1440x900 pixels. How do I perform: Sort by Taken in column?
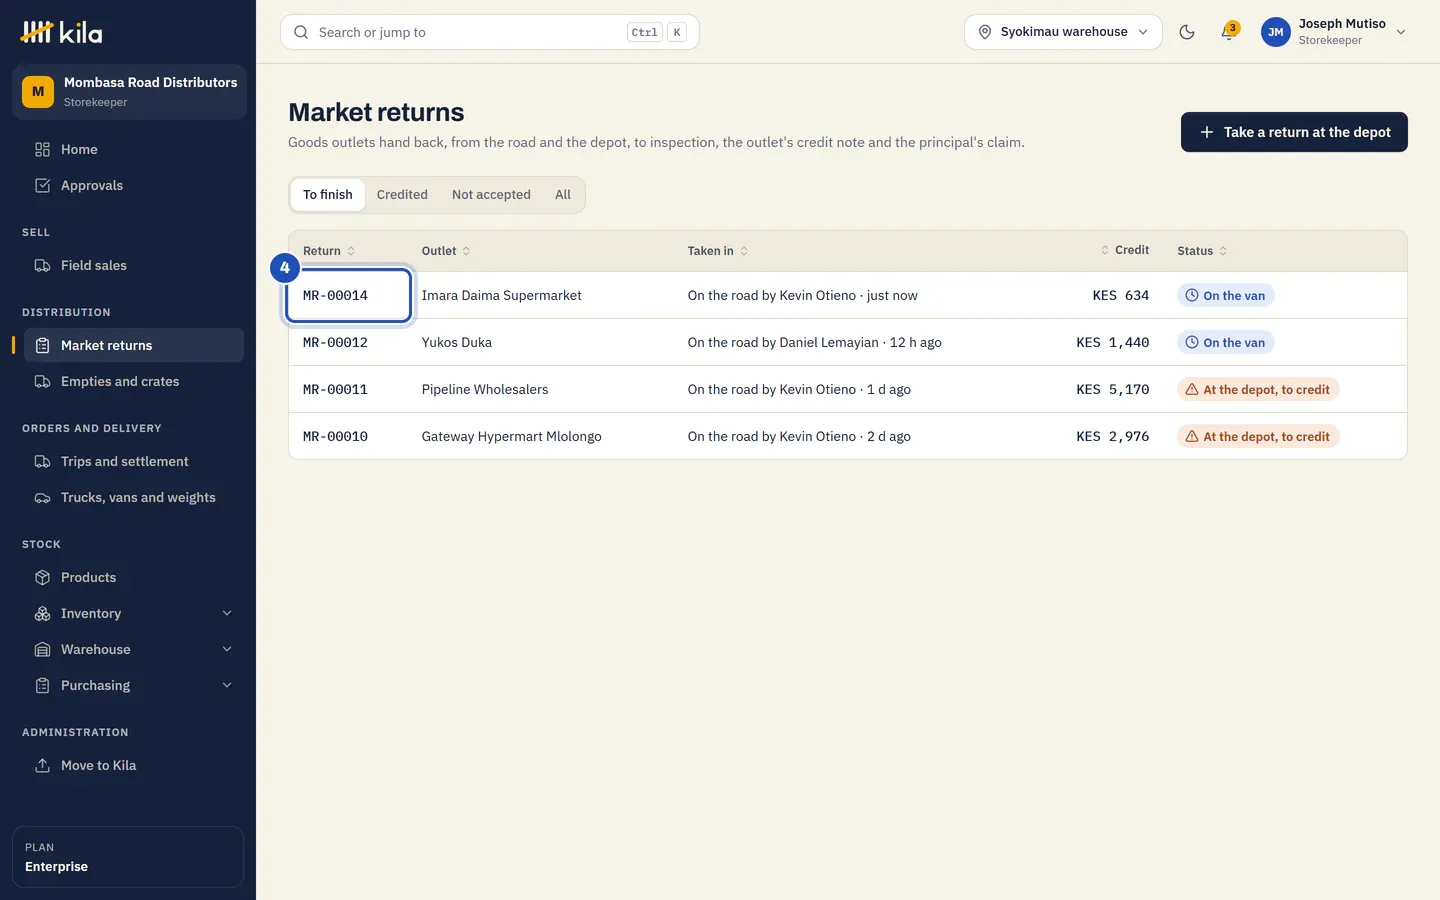[x=718, y=251]
